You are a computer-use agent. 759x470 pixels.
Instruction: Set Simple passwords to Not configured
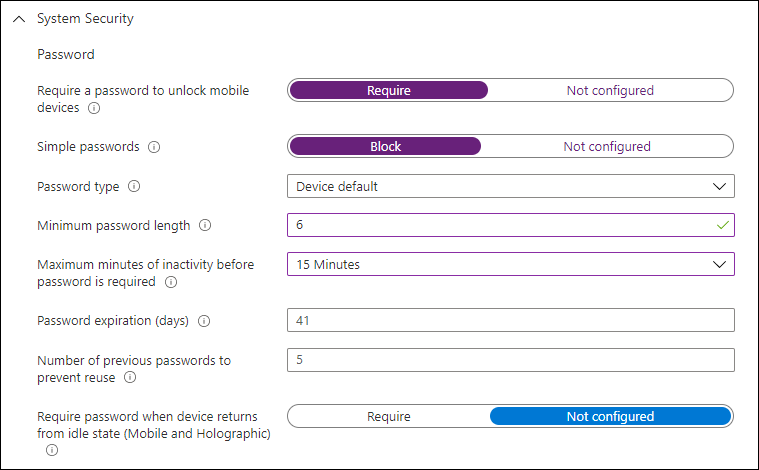(x=606, y=147)
